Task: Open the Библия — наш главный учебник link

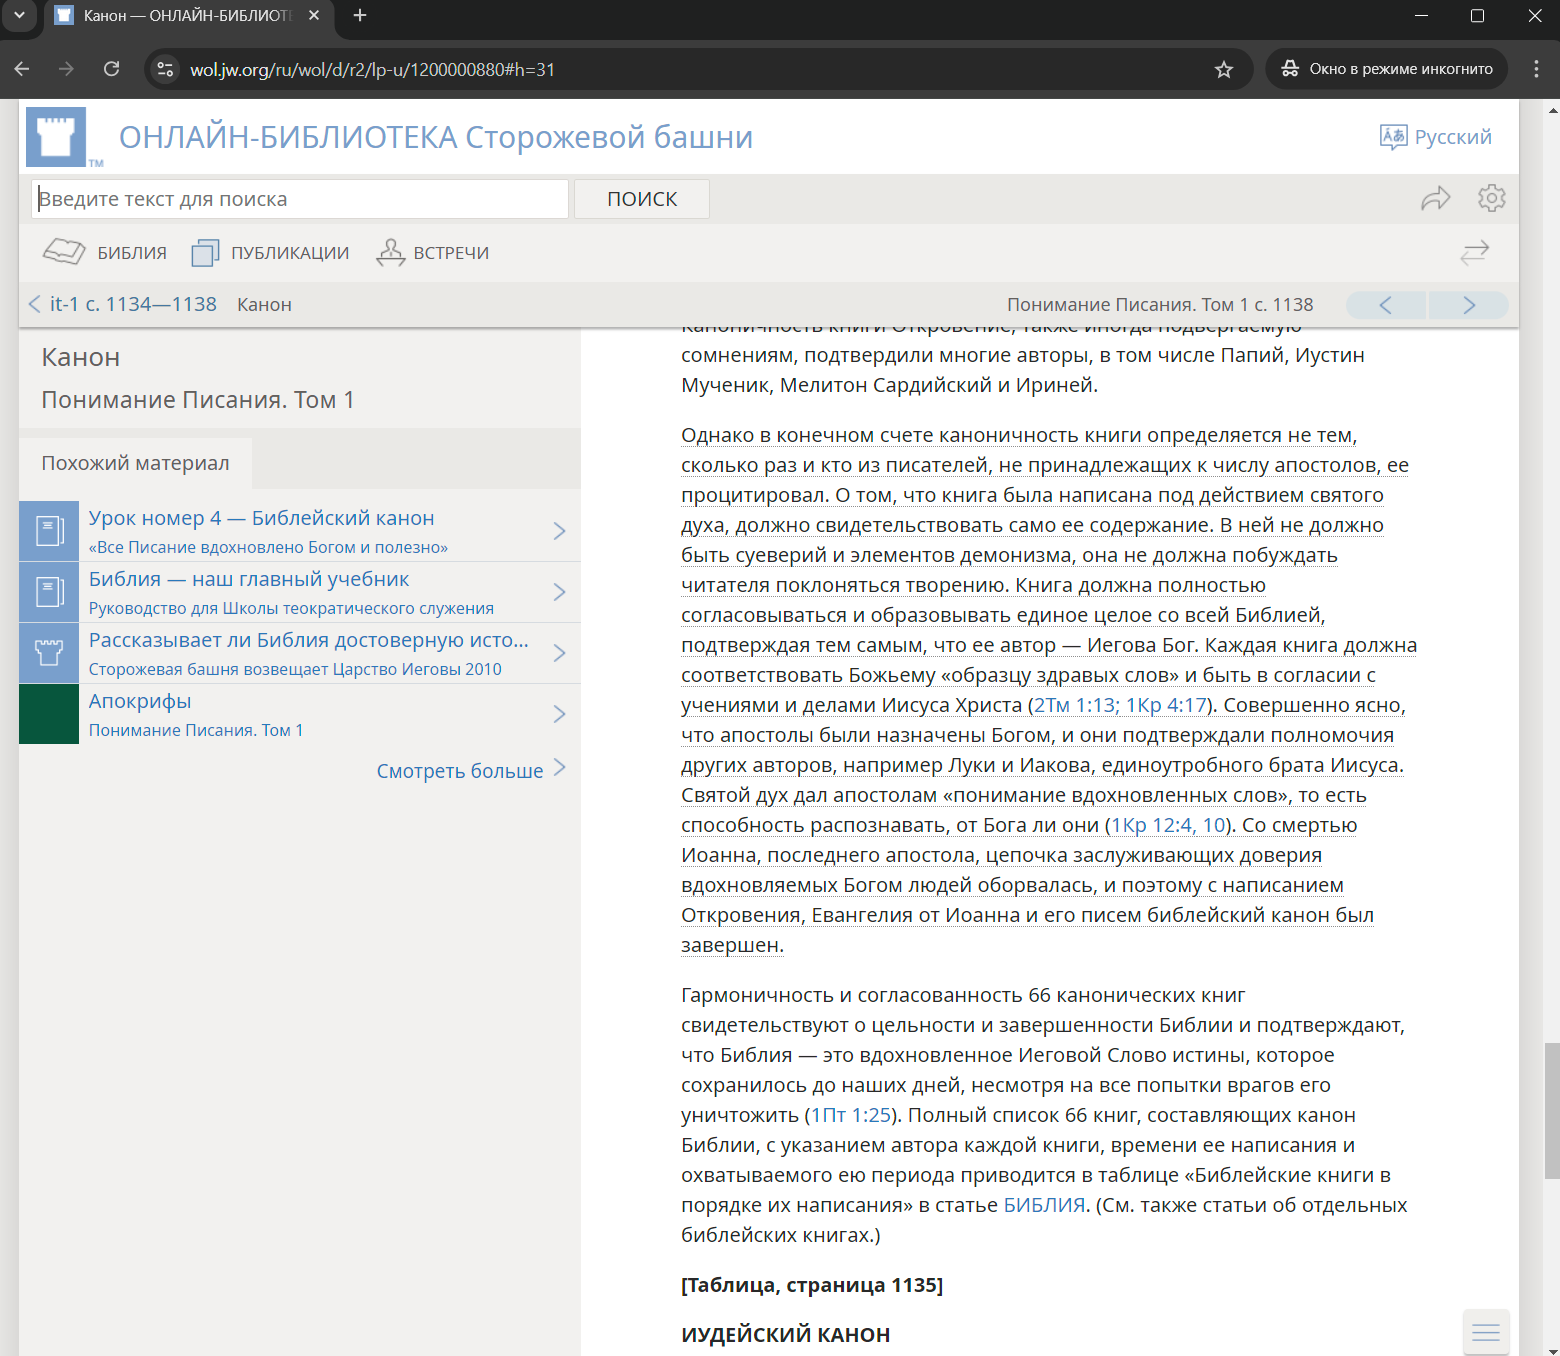Action: point(249,579)
